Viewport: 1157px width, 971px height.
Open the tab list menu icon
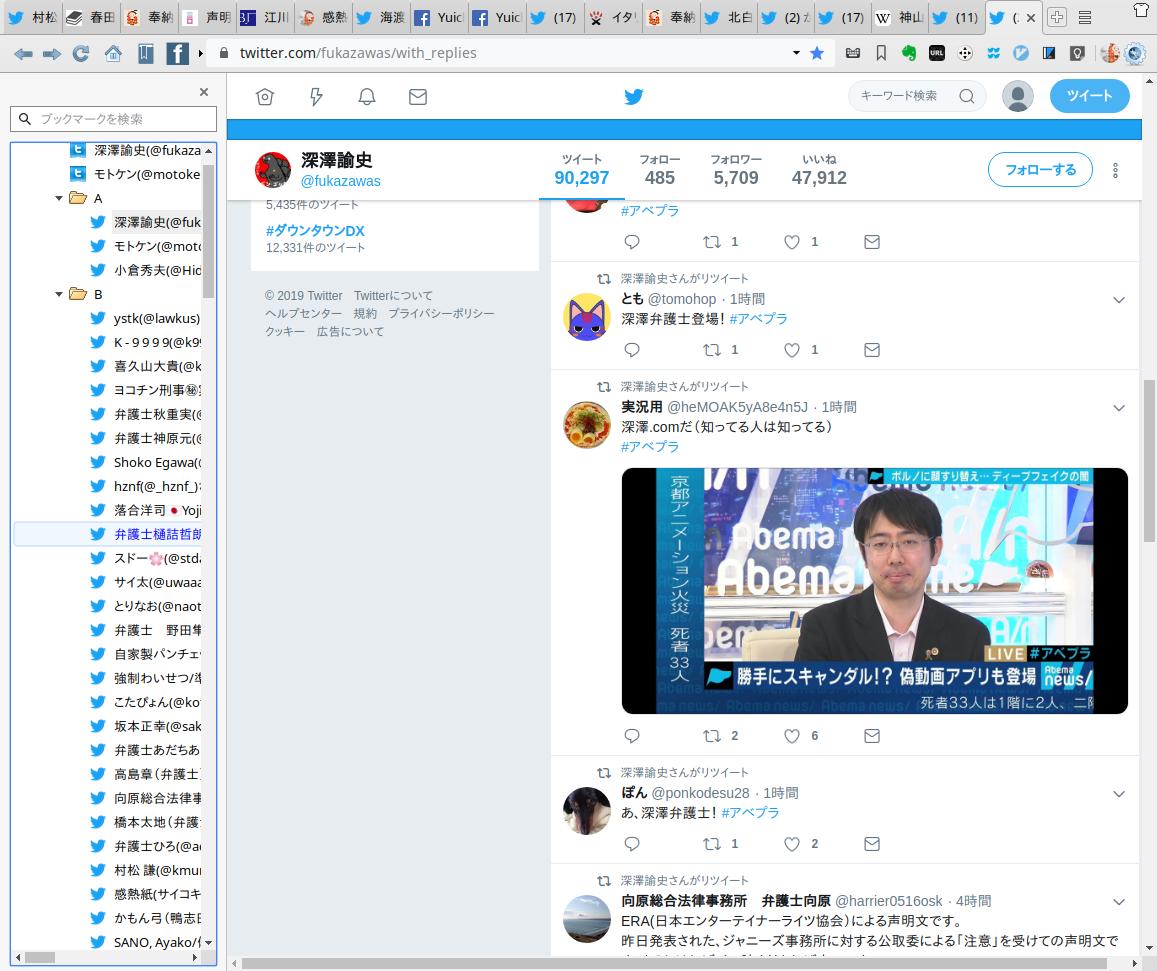[x=1085, y=17]
